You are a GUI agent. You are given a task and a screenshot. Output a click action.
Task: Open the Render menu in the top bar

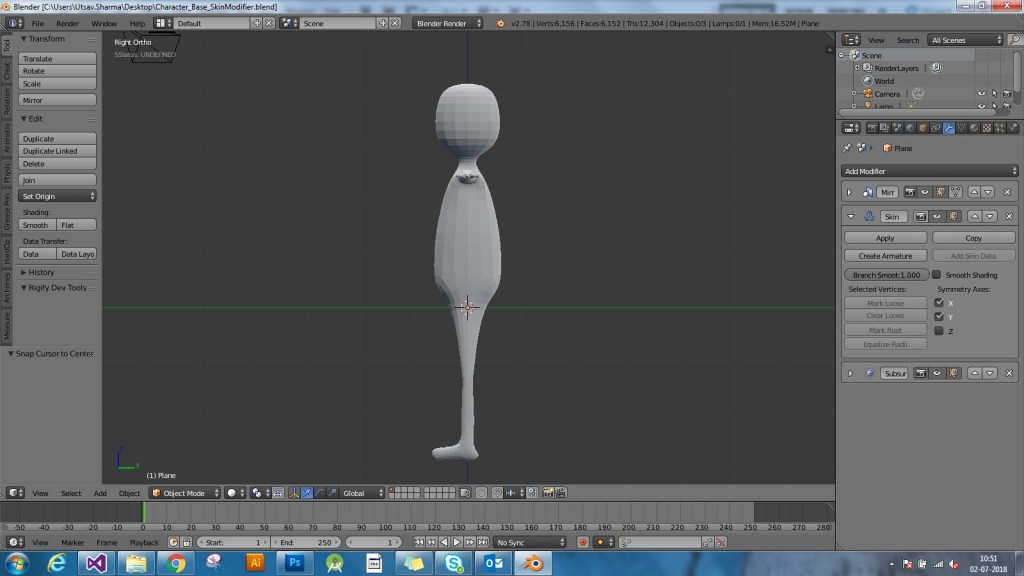tap(65, 22)
